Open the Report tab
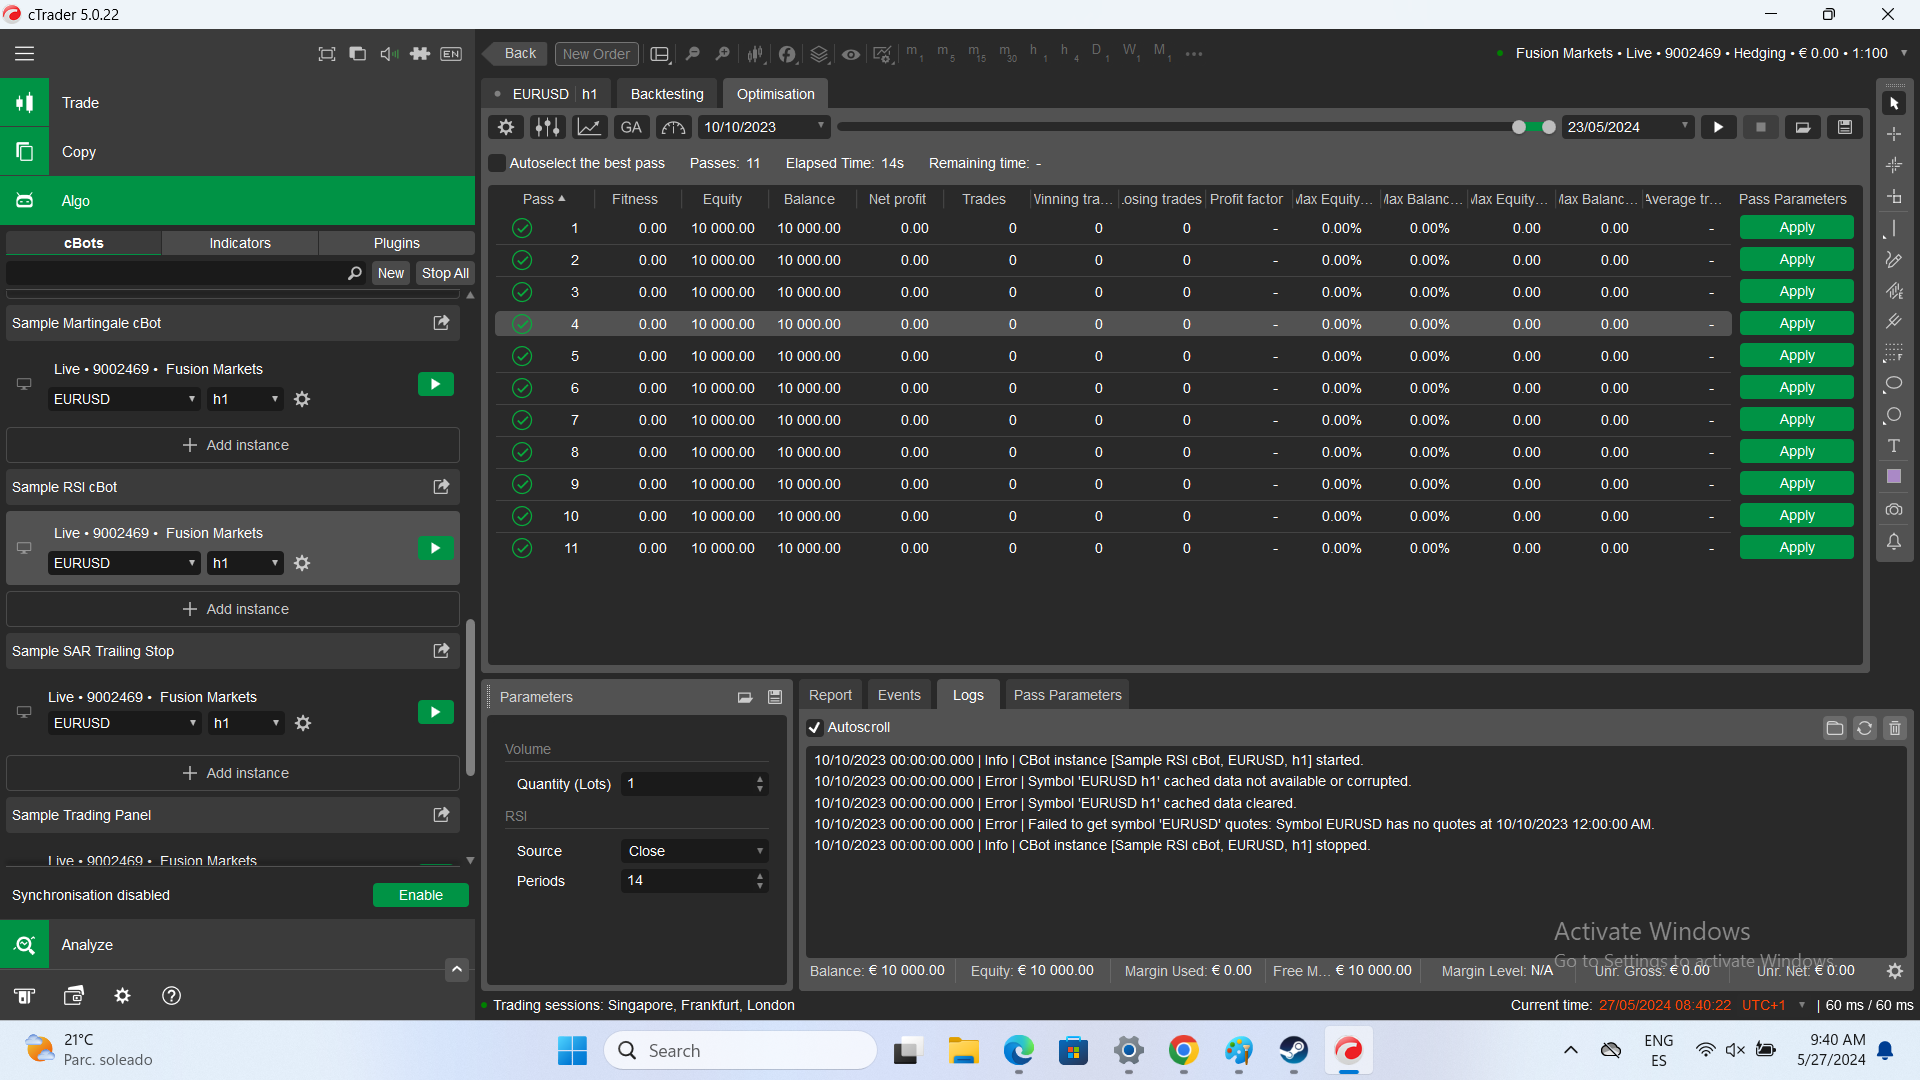Viewport: 1920px width, 1080px height. pyautogui.click(x=830, y=695)
